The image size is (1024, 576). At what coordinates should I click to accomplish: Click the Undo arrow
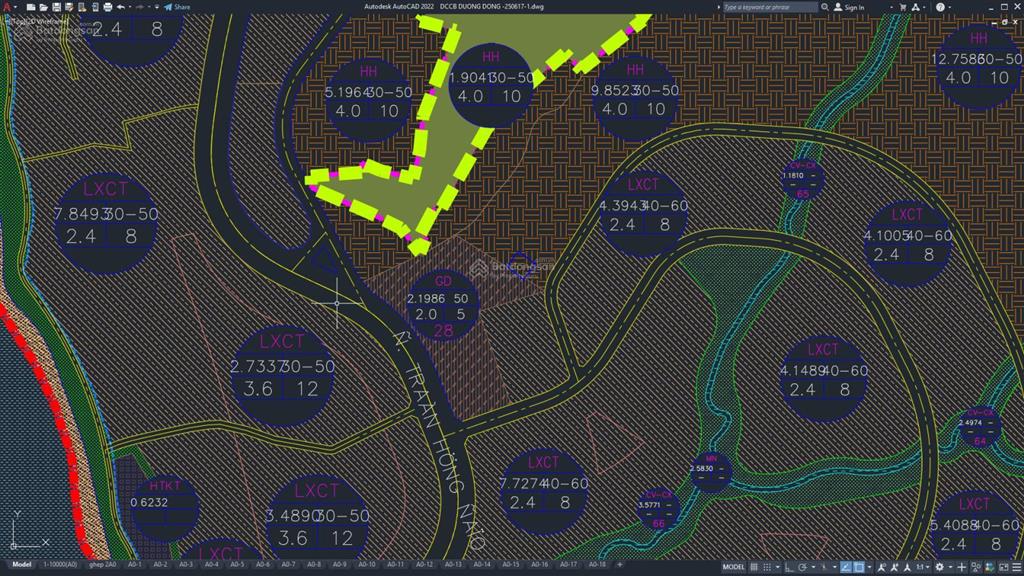pos(121,7)
